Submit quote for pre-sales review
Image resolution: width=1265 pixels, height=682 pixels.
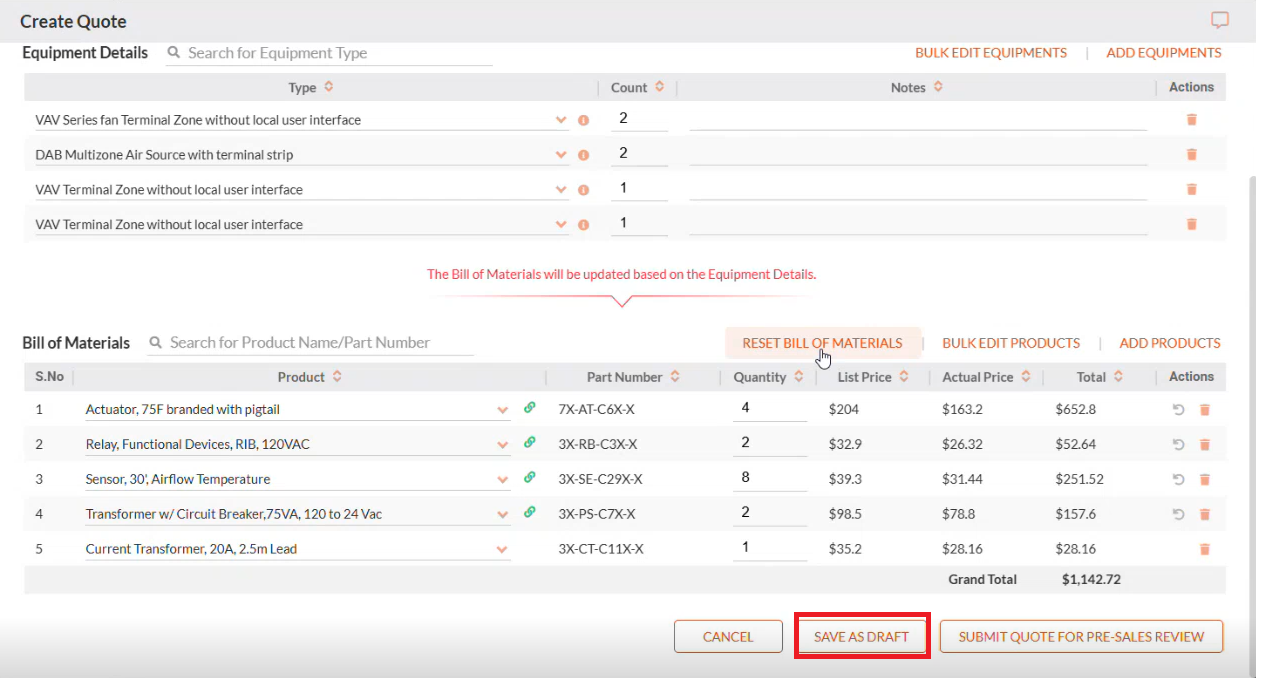pyautogui.click(x=1081, y=637)
